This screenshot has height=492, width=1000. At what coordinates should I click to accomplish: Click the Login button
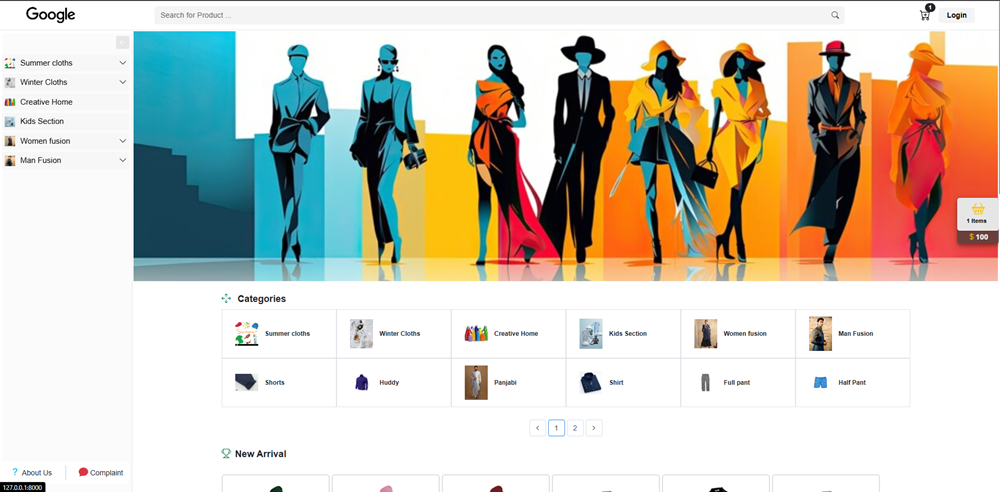(956, 15)
